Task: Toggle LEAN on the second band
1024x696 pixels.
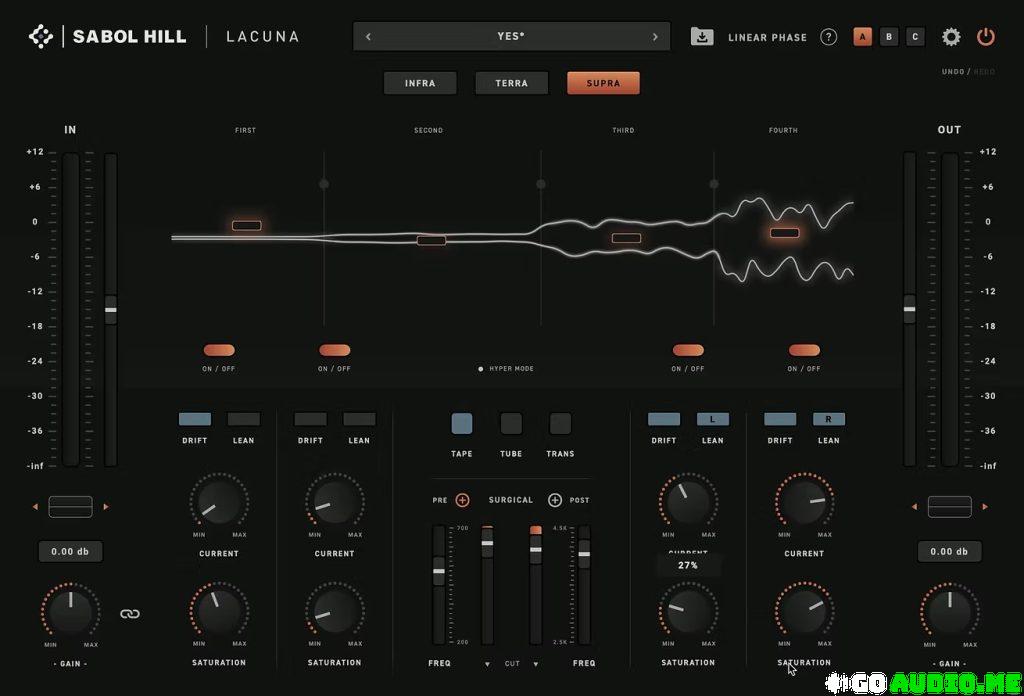Action: coord(359,419)
